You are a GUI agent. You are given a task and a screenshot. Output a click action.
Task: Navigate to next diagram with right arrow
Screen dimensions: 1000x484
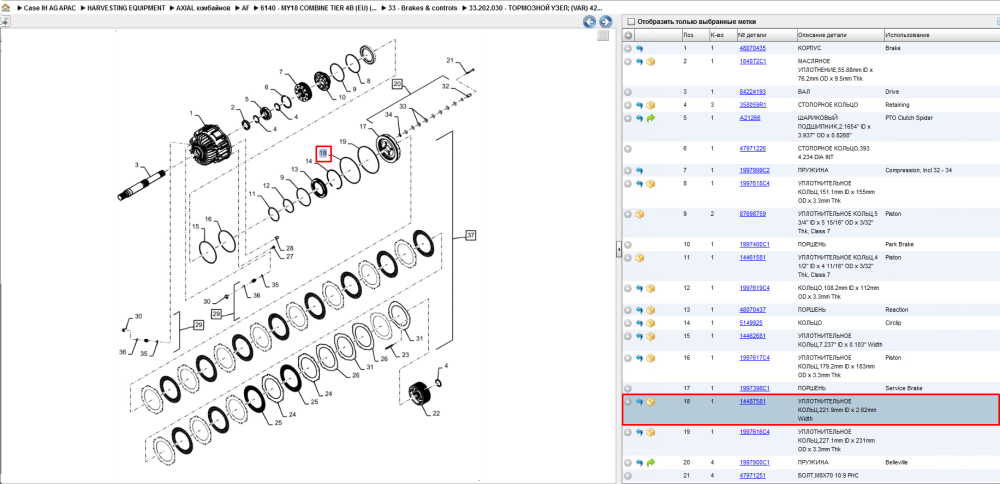tap(604, 22)
